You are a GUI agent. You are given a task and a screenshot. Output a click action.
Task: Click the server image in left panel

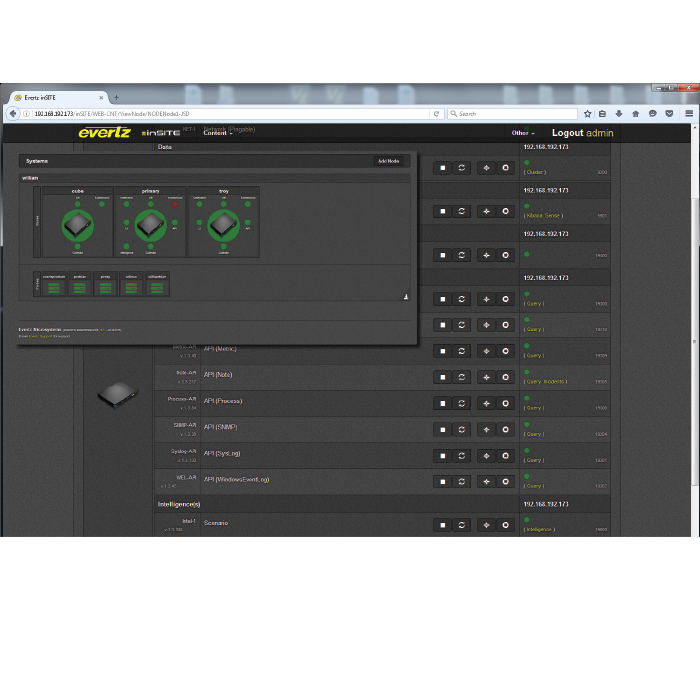coord(118,395)
